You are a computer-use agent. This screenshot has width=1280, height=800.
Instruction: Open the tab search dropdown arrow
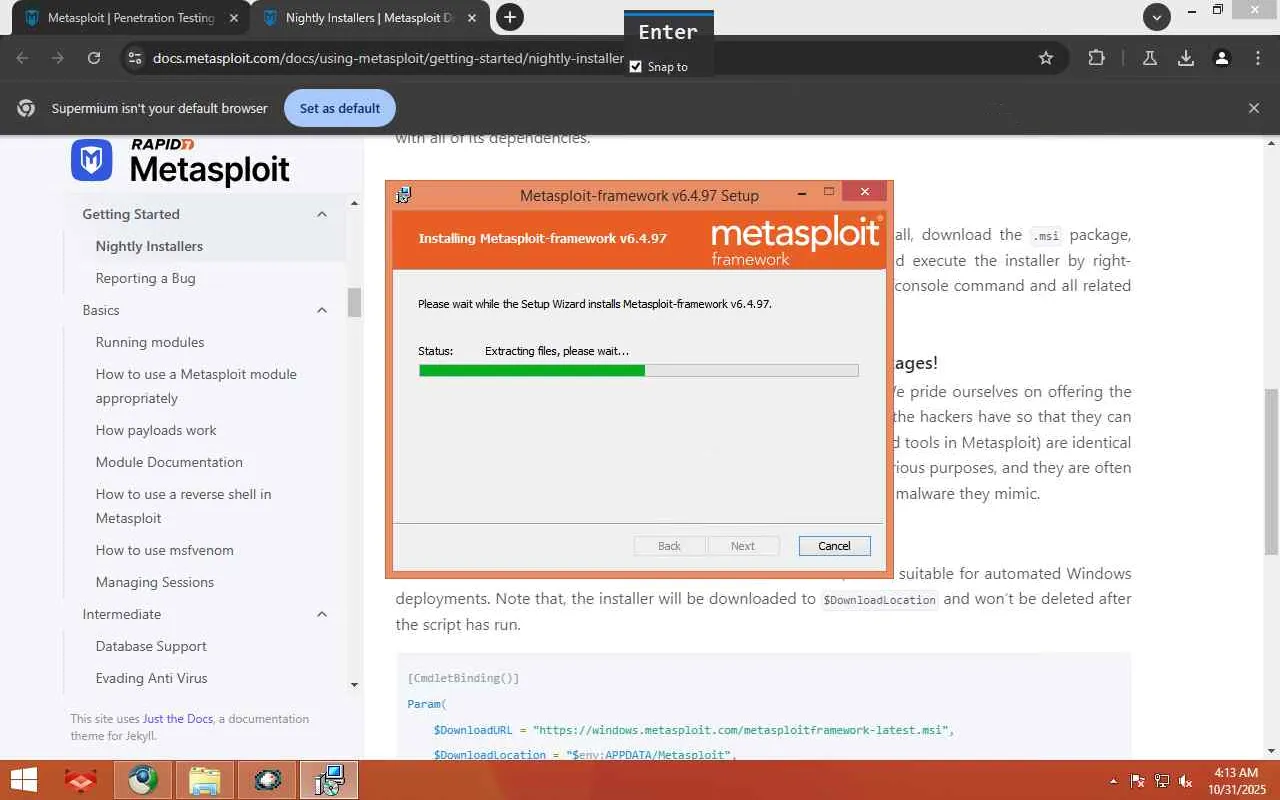click(1157, 17)
